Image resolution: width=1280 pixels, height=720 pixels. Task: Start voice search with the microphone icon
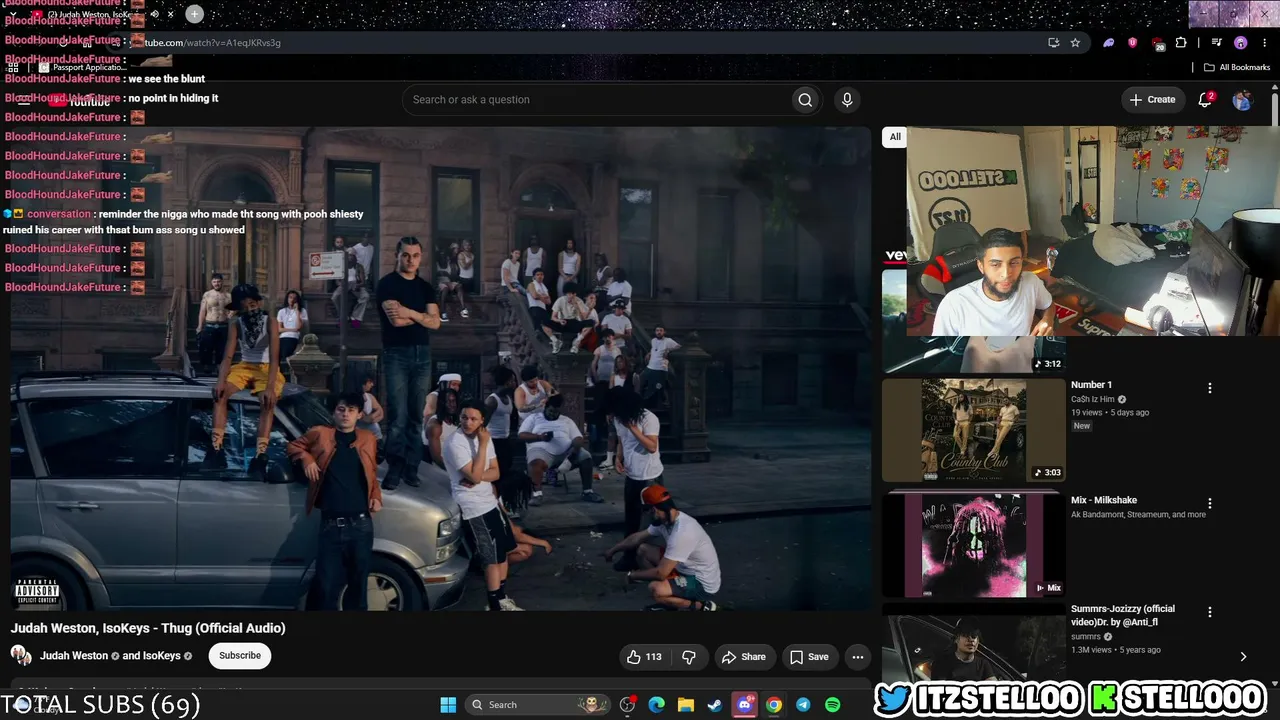(847, 100)
